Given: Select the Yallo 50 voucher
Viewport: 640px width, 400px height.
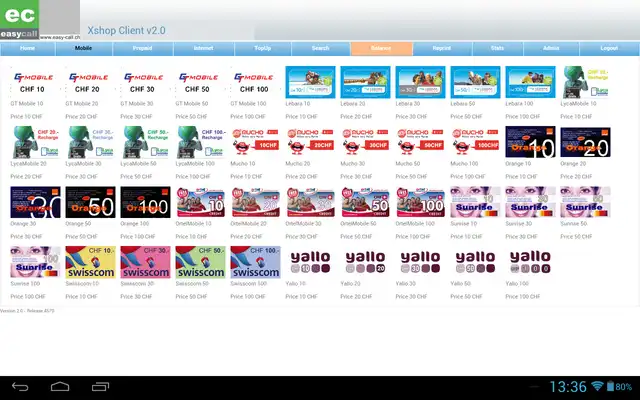Looking at the screenshot, I should pyautogui.click(x=475, y=262).
